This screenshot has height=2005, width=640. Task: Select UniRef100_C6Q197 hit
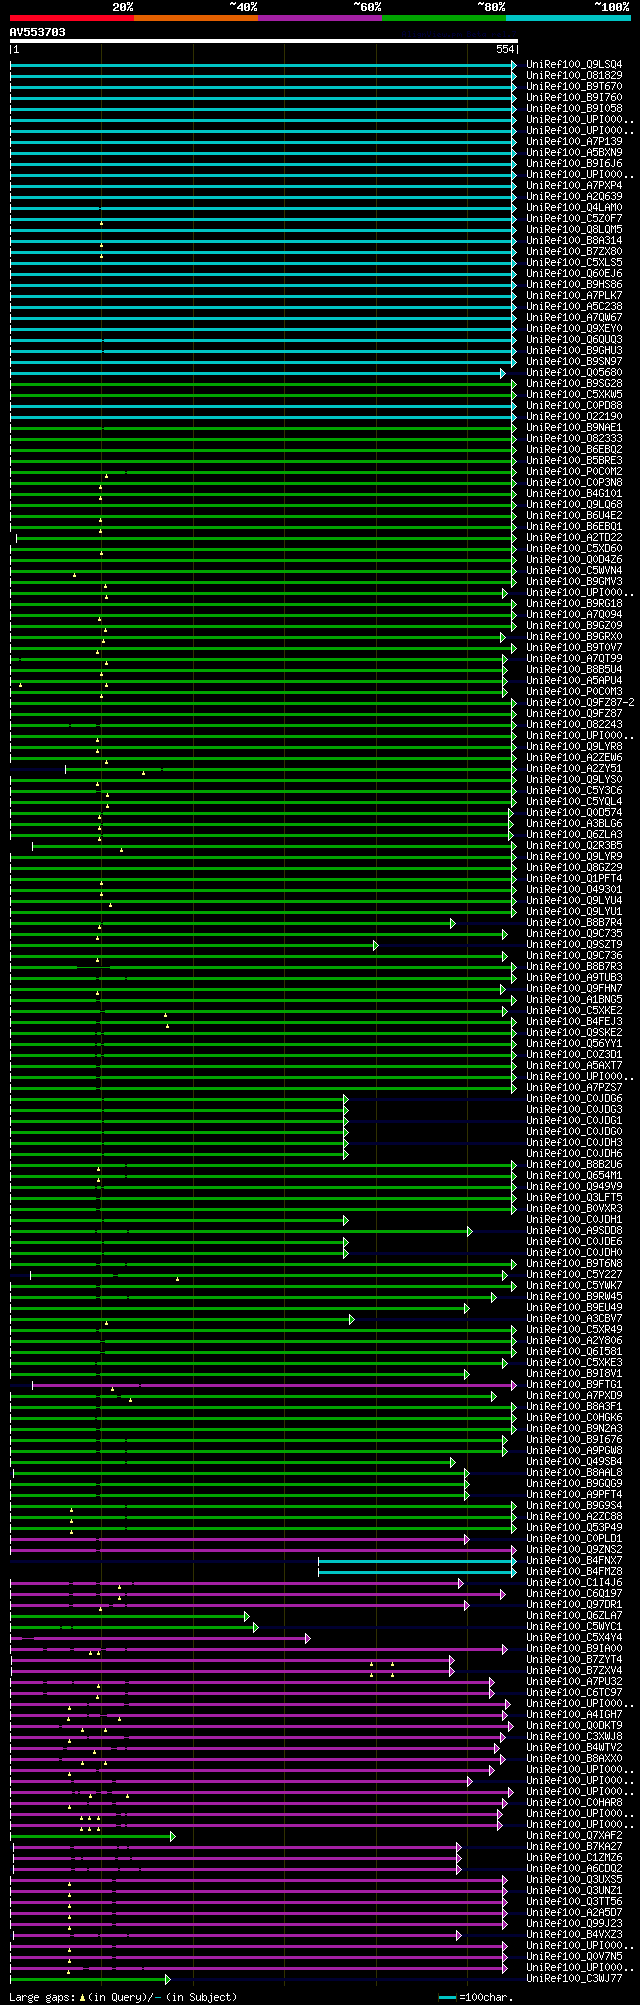(574, 1593)
